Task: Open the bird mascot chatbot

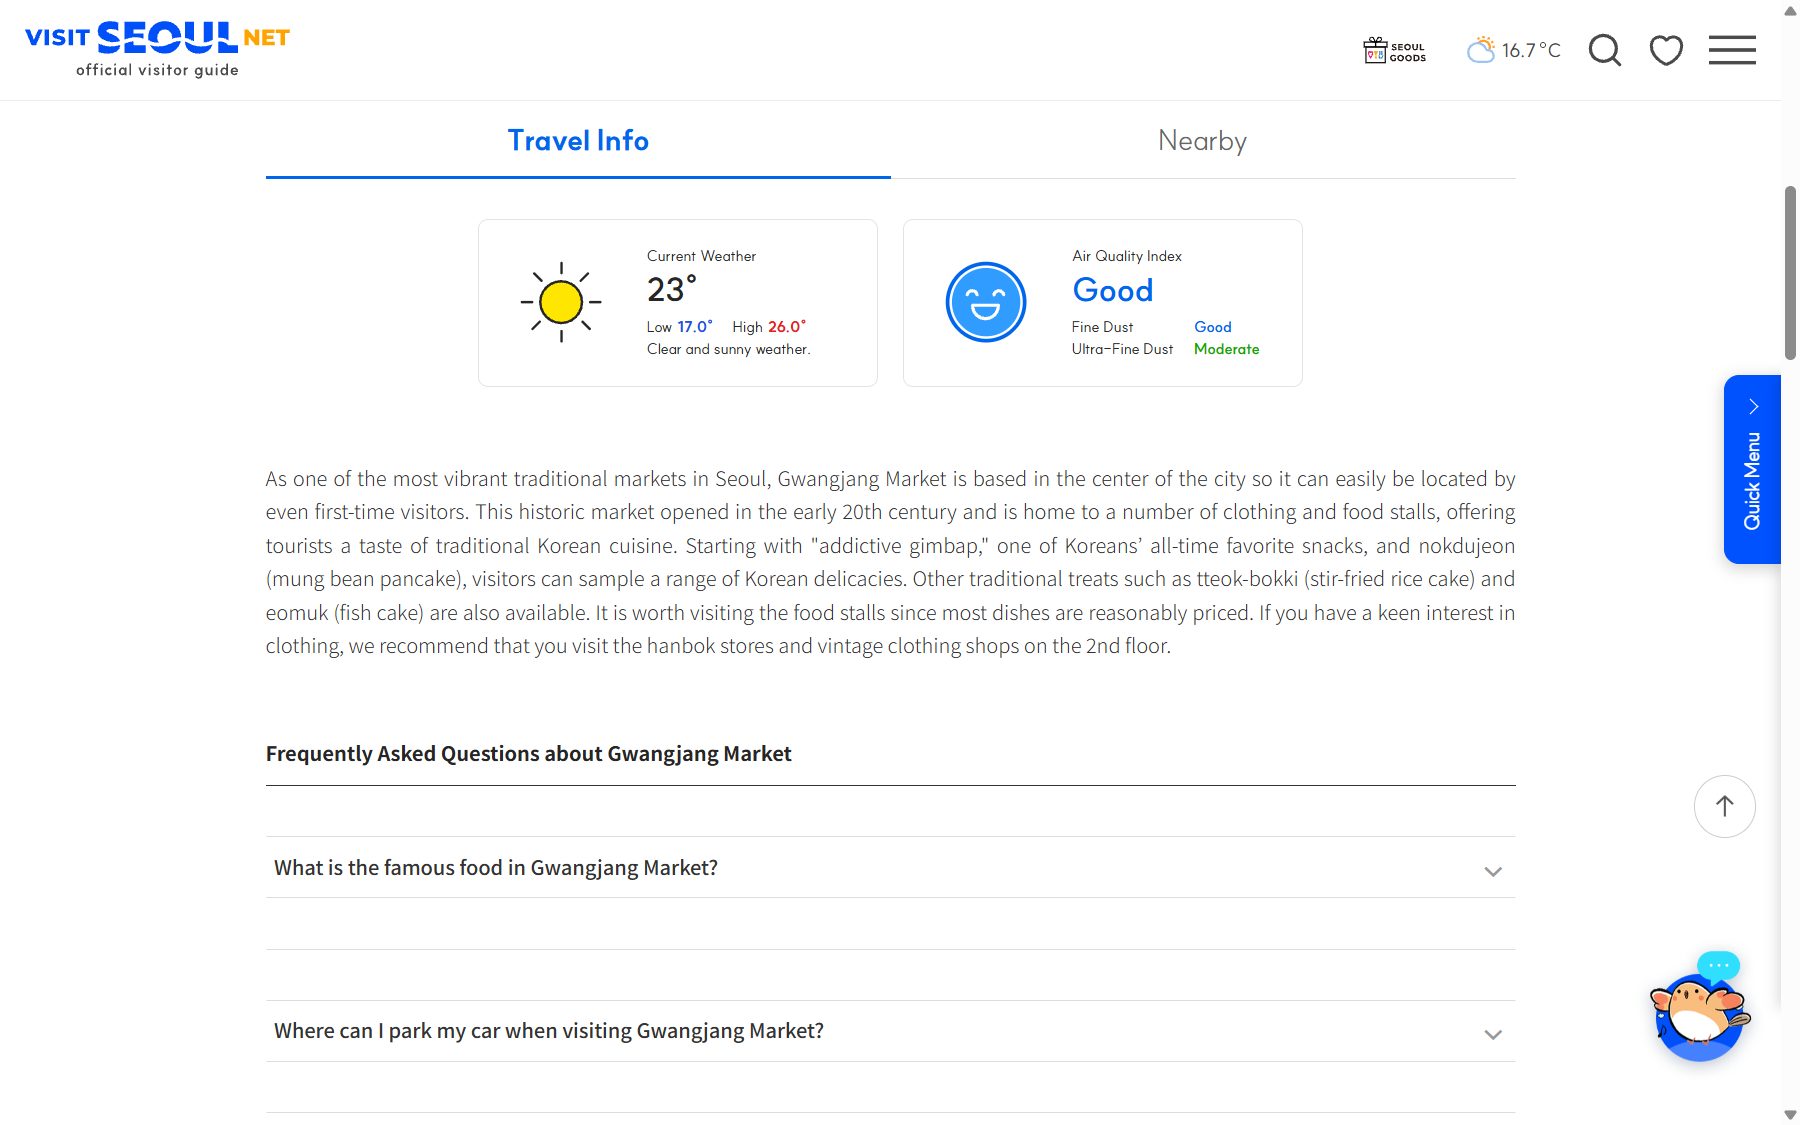Action: coord(1700,1008)
